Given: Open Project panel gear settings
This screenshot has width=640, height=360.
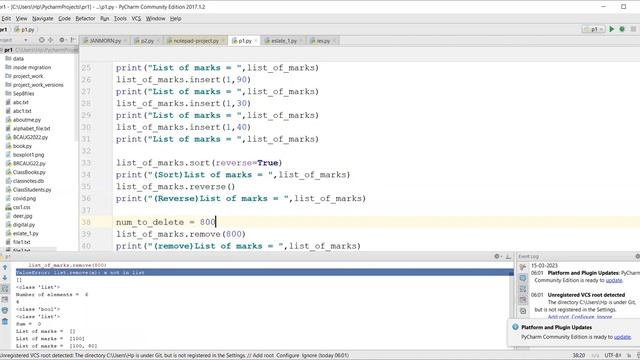Looking at the screenshot, I should coord(62,40).
